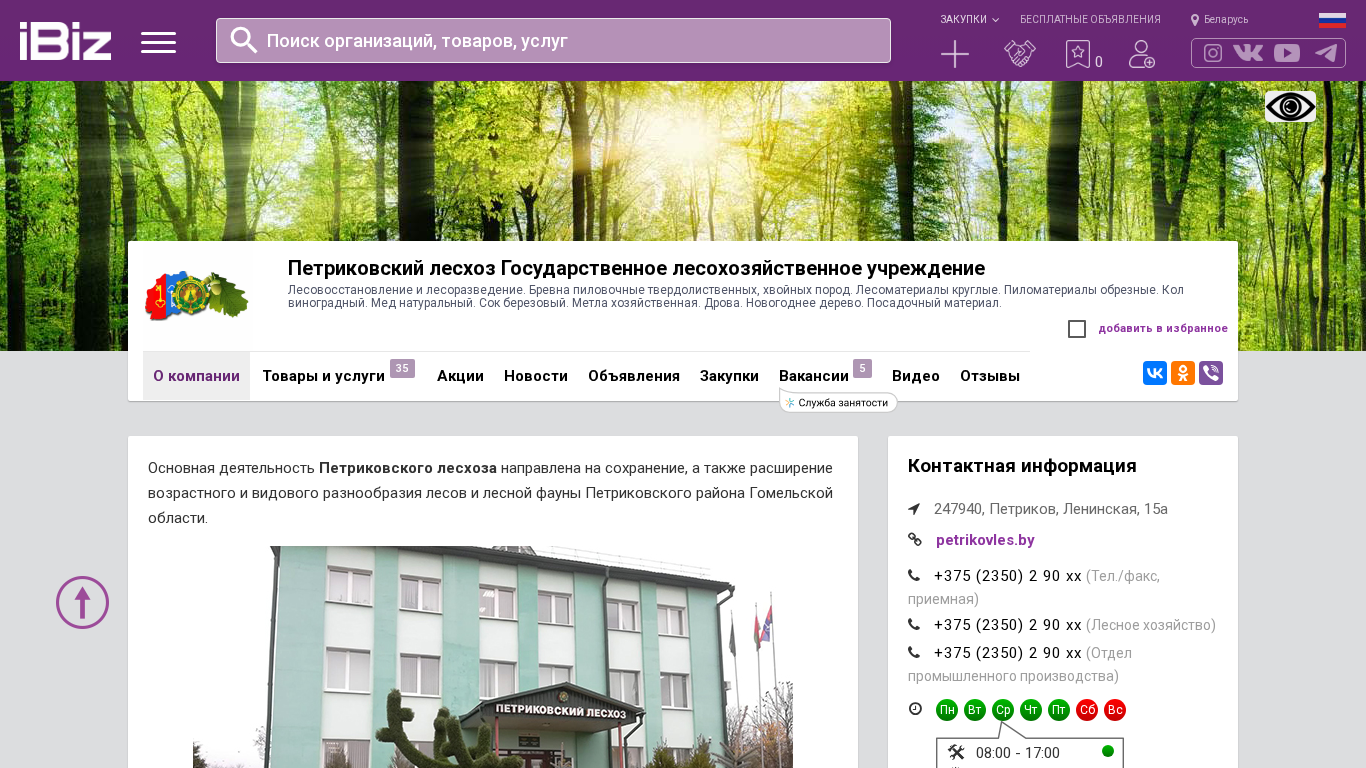Screen dimensions: 1366x768
Task: Click the scroll-to-top arrow button
Action: (82, 602)
